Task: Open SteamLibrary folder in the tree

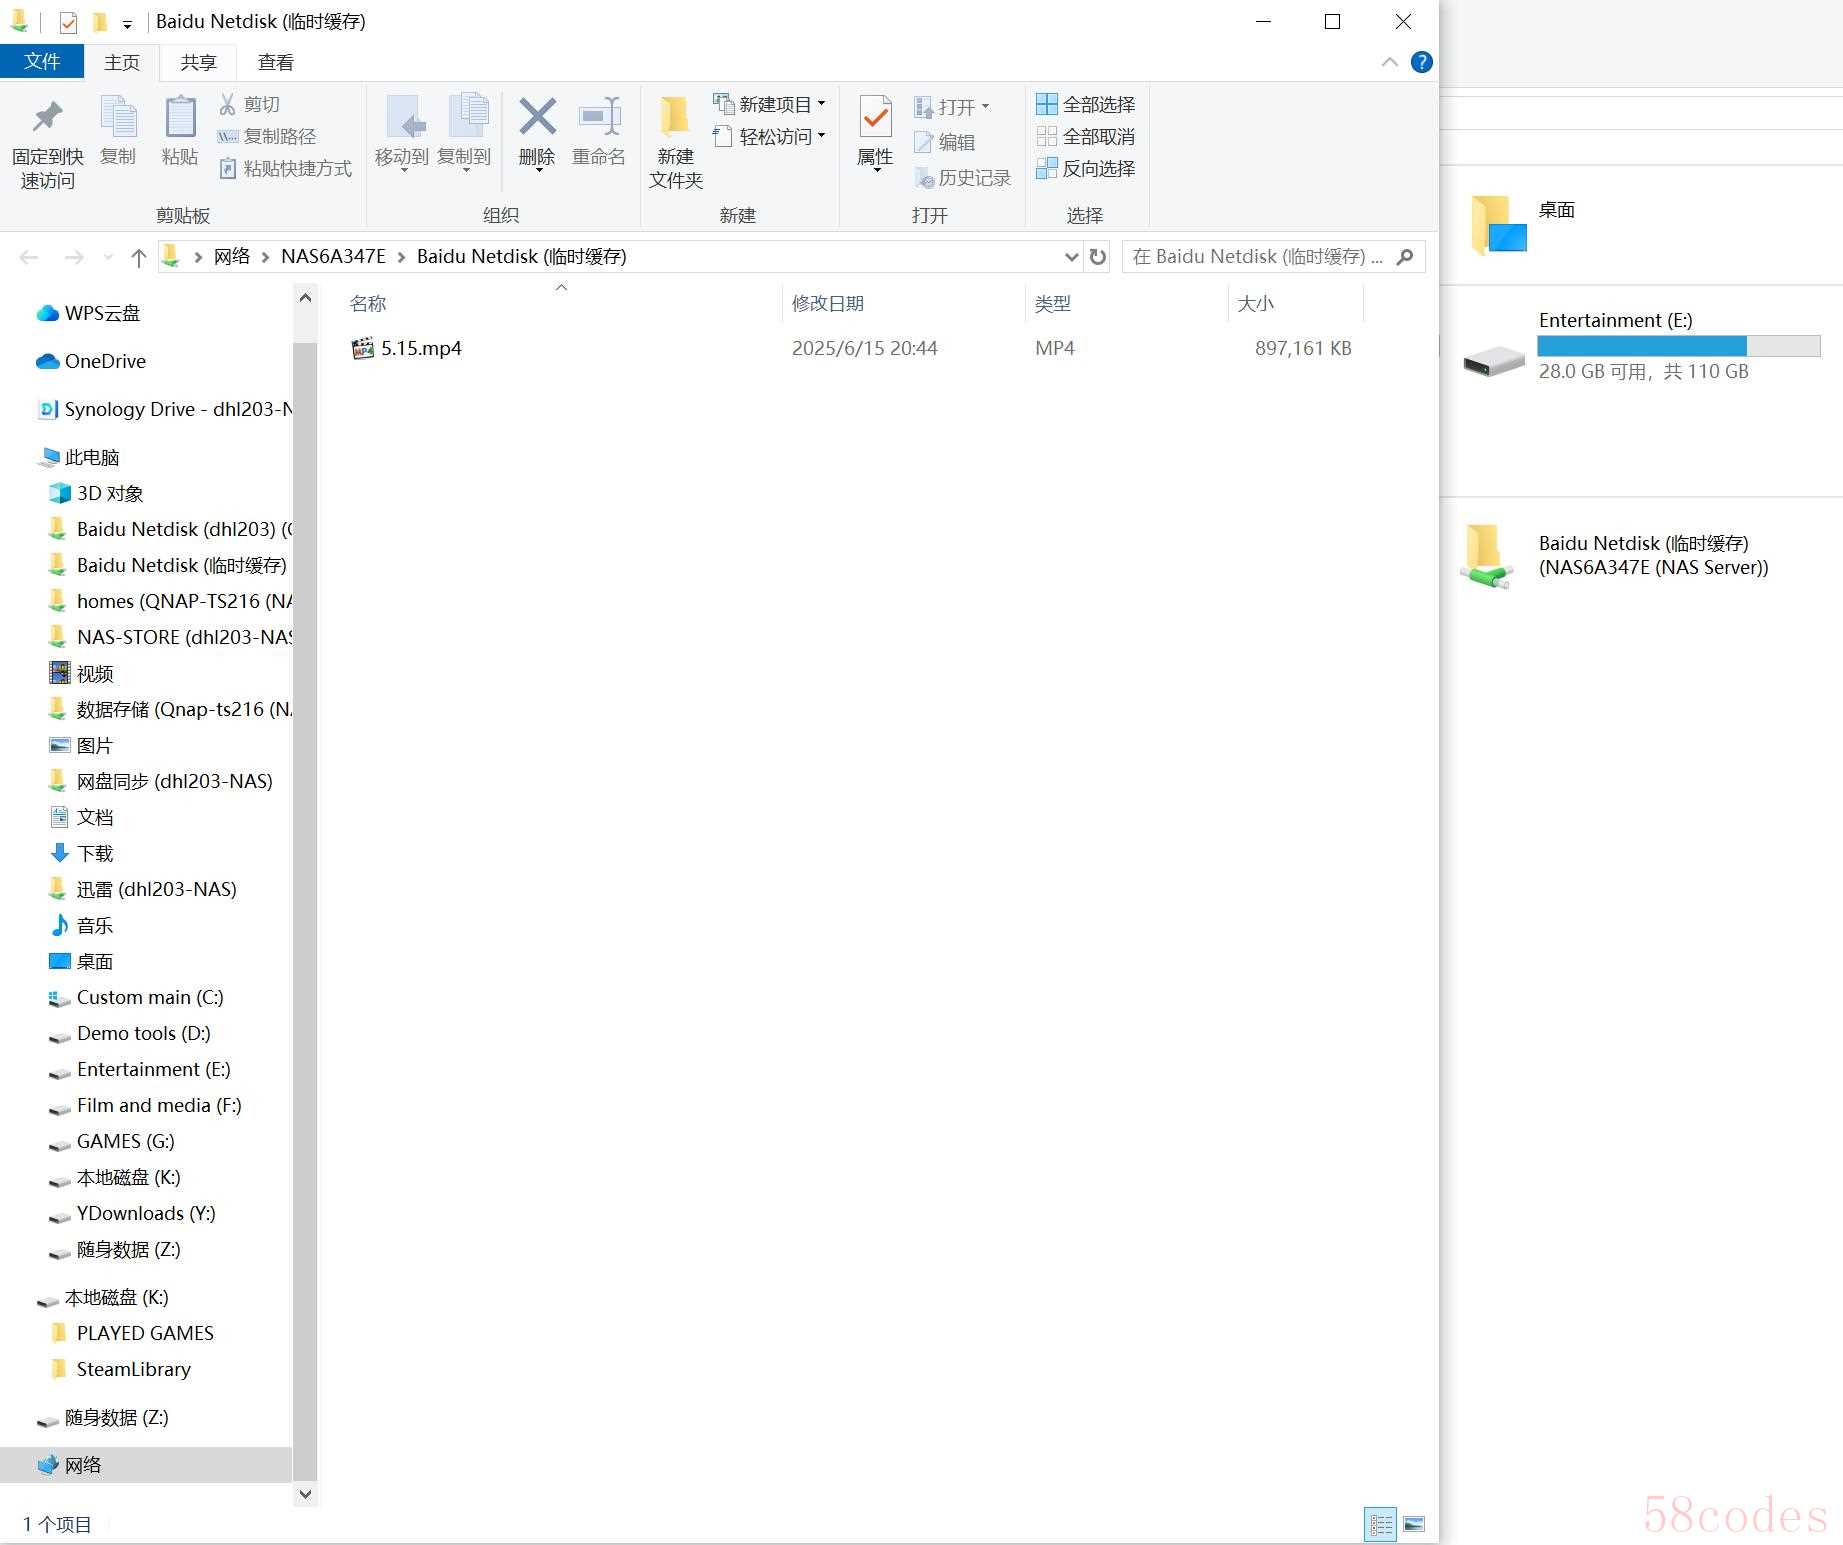Action: pyautogui.click(x=120, y=1369)
